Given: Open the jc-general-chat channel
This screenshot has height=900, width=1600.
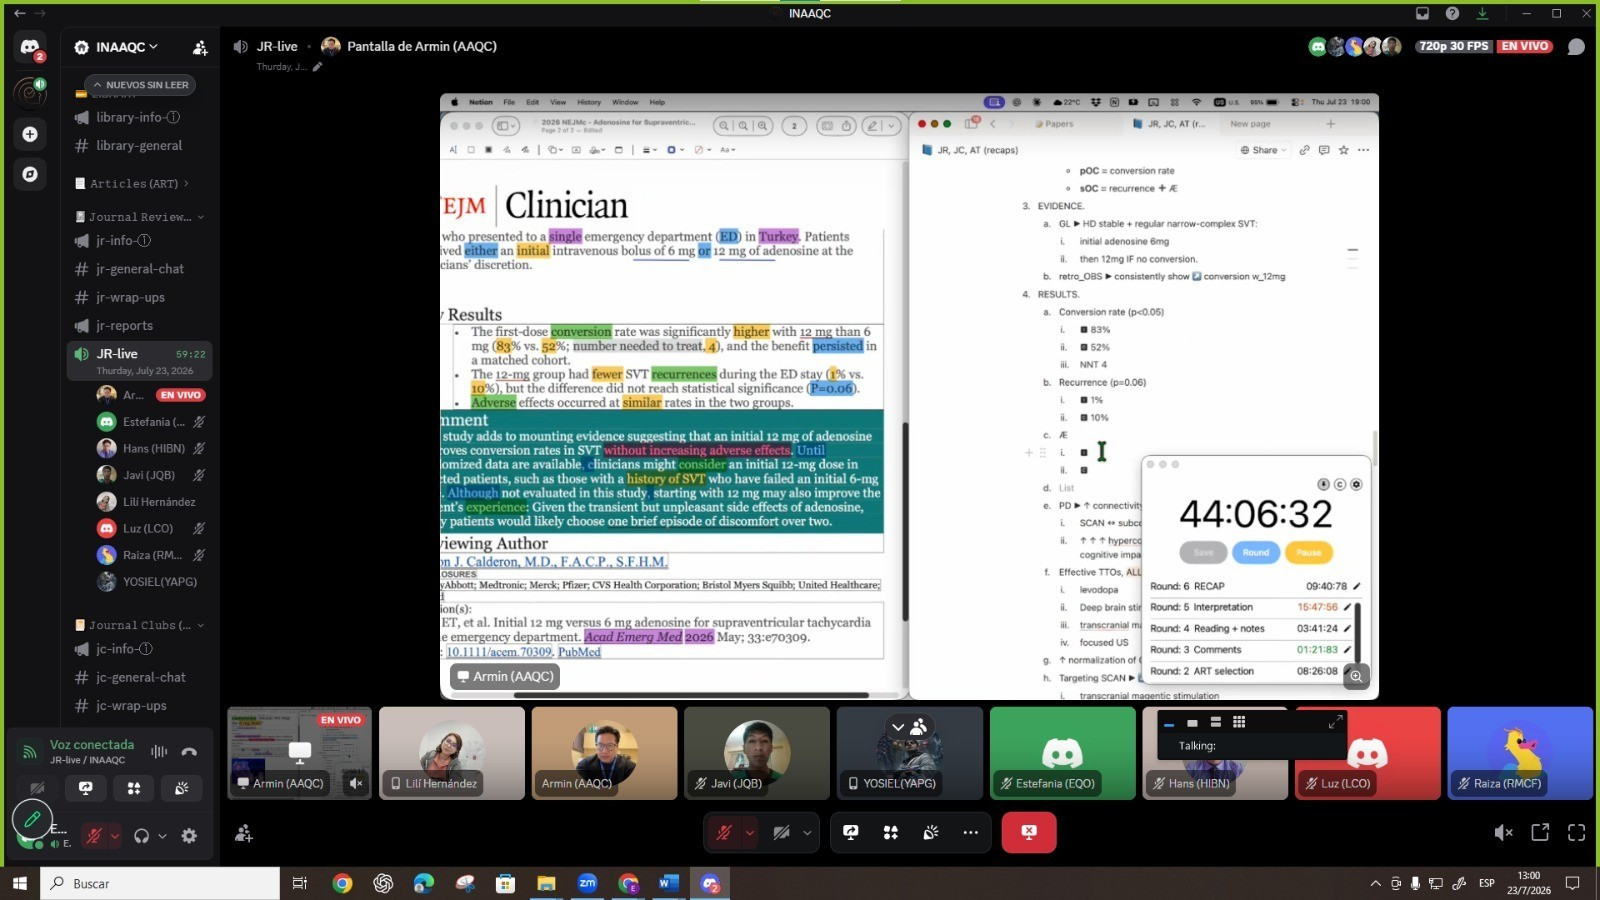Looking at the screenshot, I should pyautogui.click(x=139, y=677).
